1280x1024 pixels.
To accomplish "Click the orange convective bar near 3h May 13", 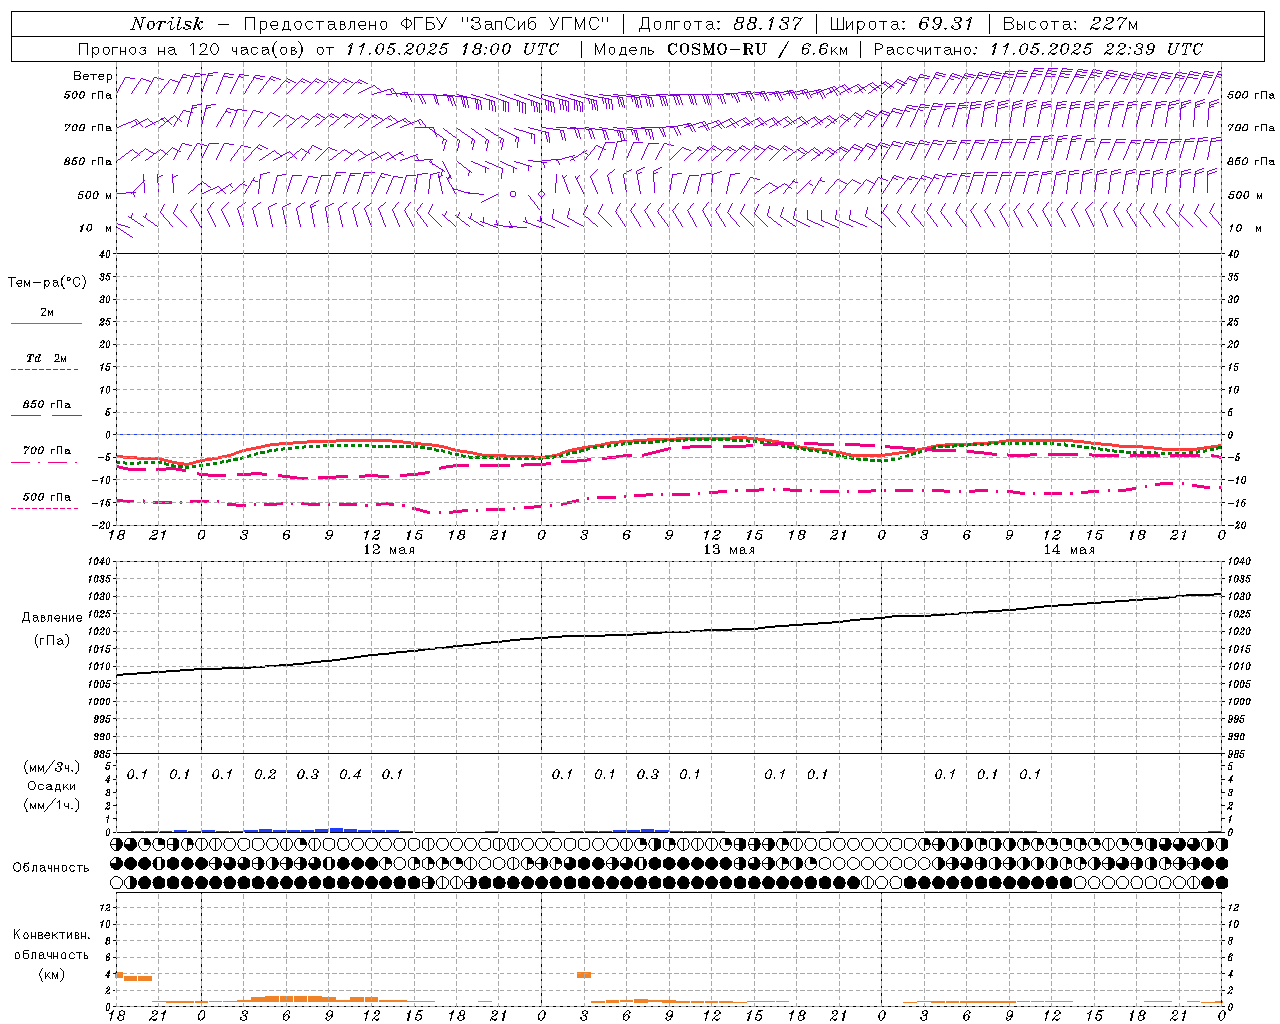I will [584, 974].
